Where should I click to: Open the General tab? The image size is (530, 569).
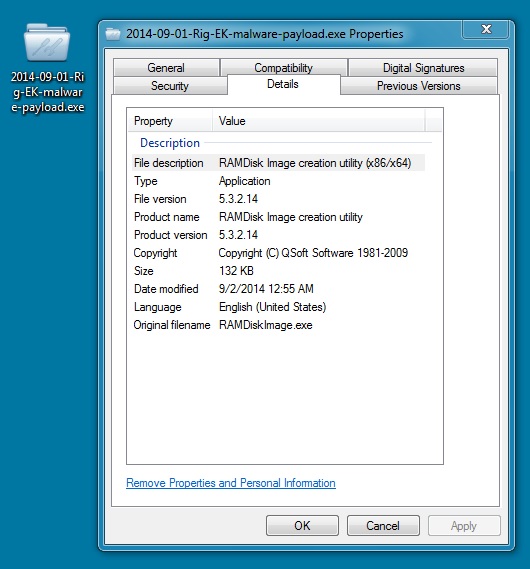[166, 67]
